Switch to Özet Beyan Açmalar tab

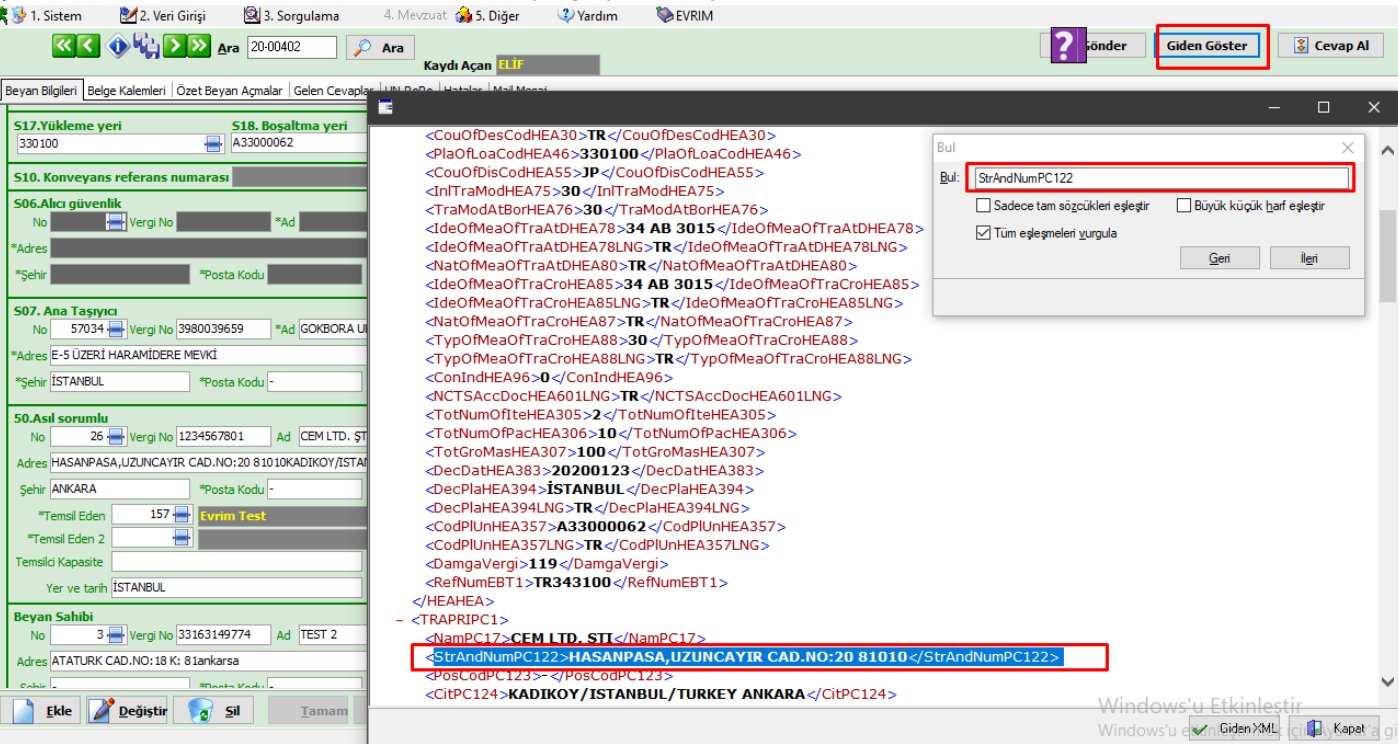230,91
